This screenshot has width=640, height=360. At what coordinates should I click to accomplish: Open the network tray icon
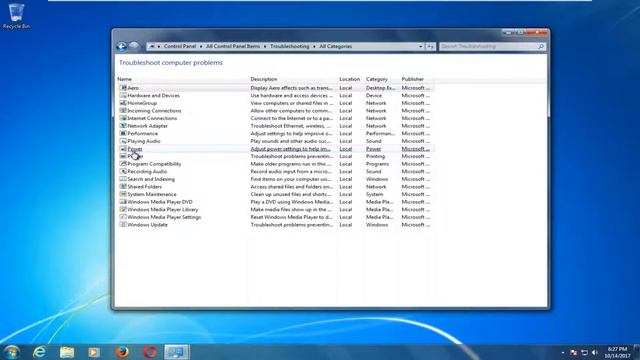click(584, 352)
